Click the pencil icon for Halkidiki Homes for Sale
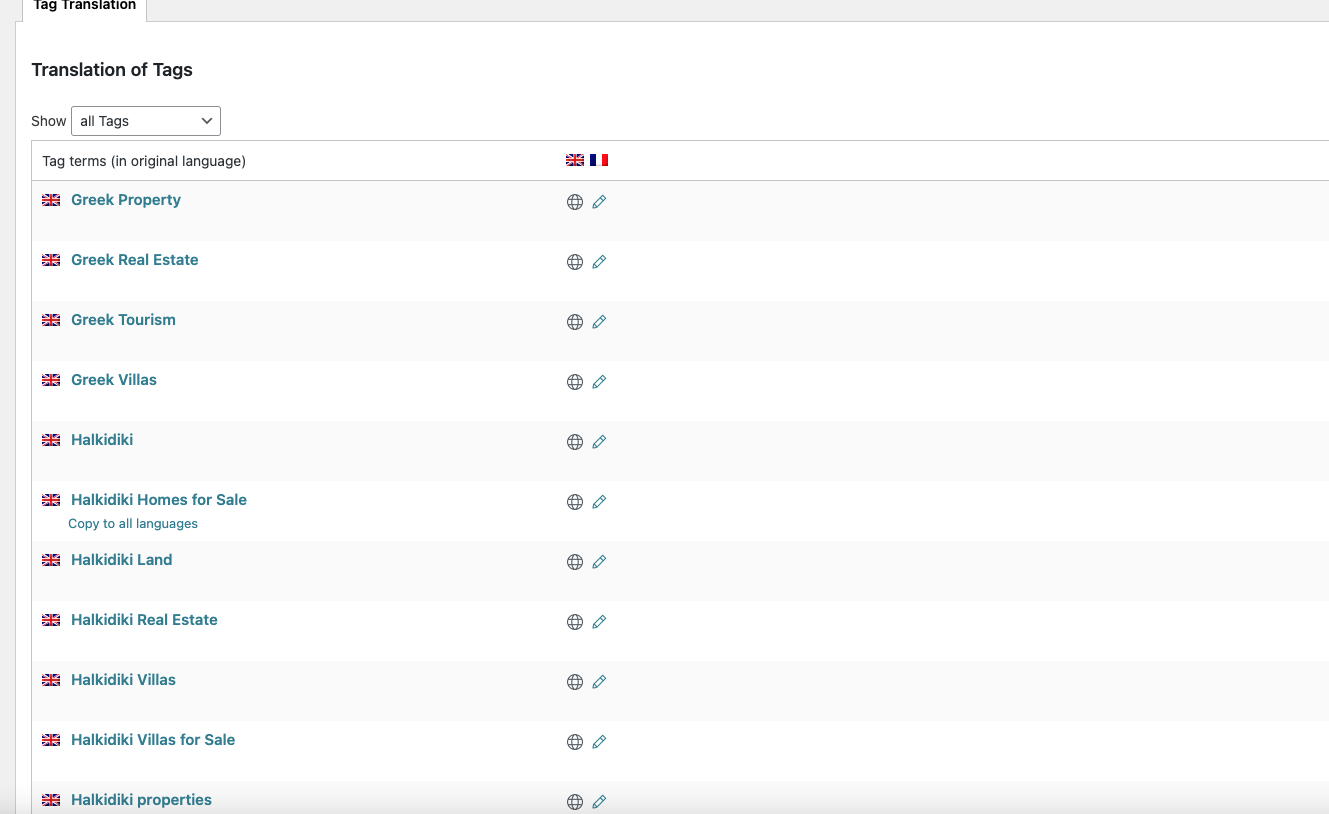This screenshot has height=814, width=1329. coord(599,502)
